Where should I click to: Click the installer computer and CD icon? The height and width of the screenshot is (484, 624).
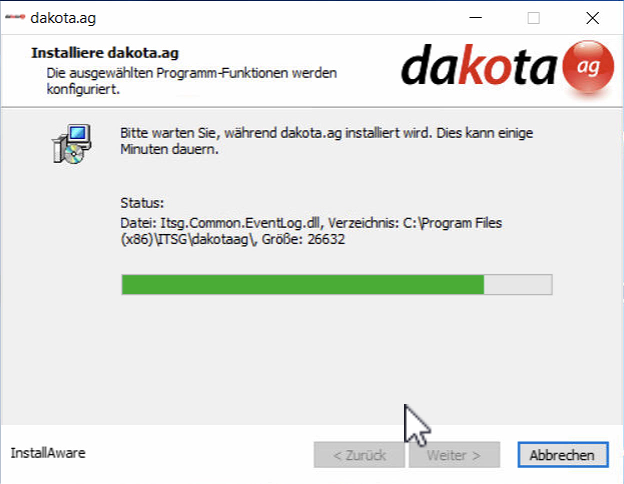[x=72, y=144]
